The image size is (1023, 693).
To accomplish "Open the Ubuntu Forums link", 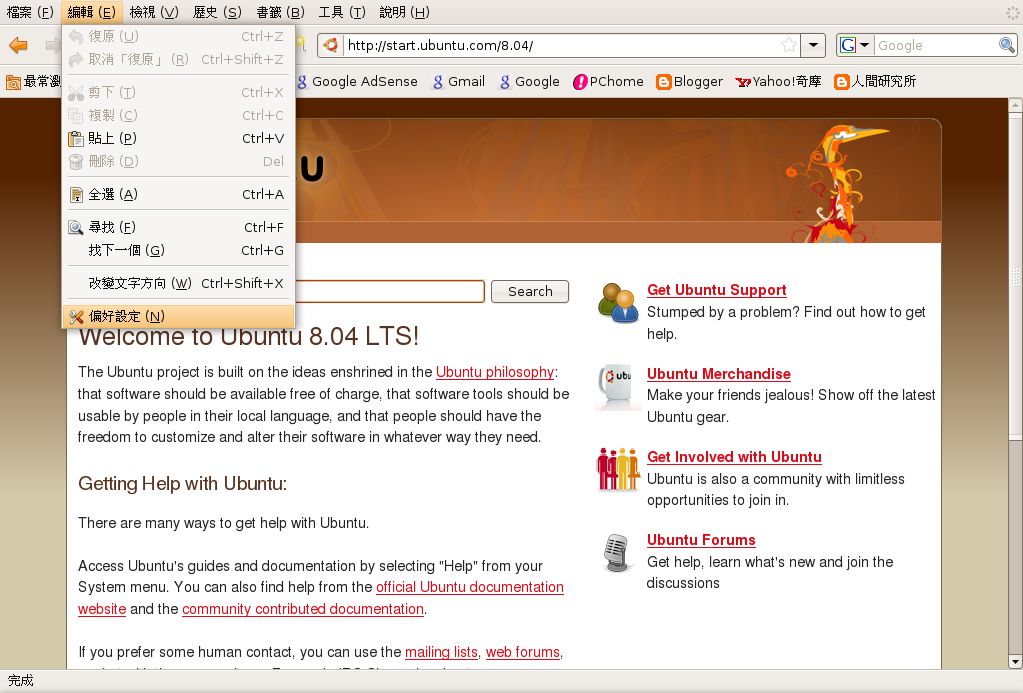I will pyautogui.click(x=701, y=540).
